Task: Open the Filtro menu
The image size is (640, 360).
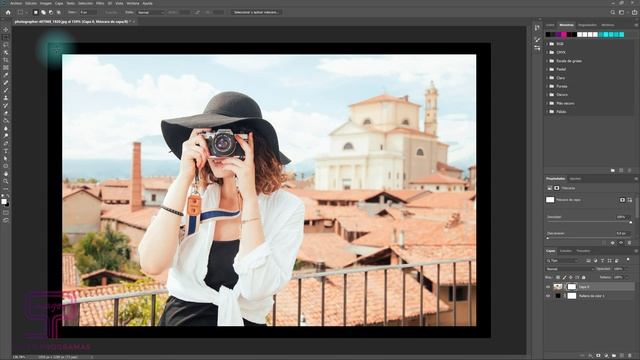Action: tap(100, 3)
